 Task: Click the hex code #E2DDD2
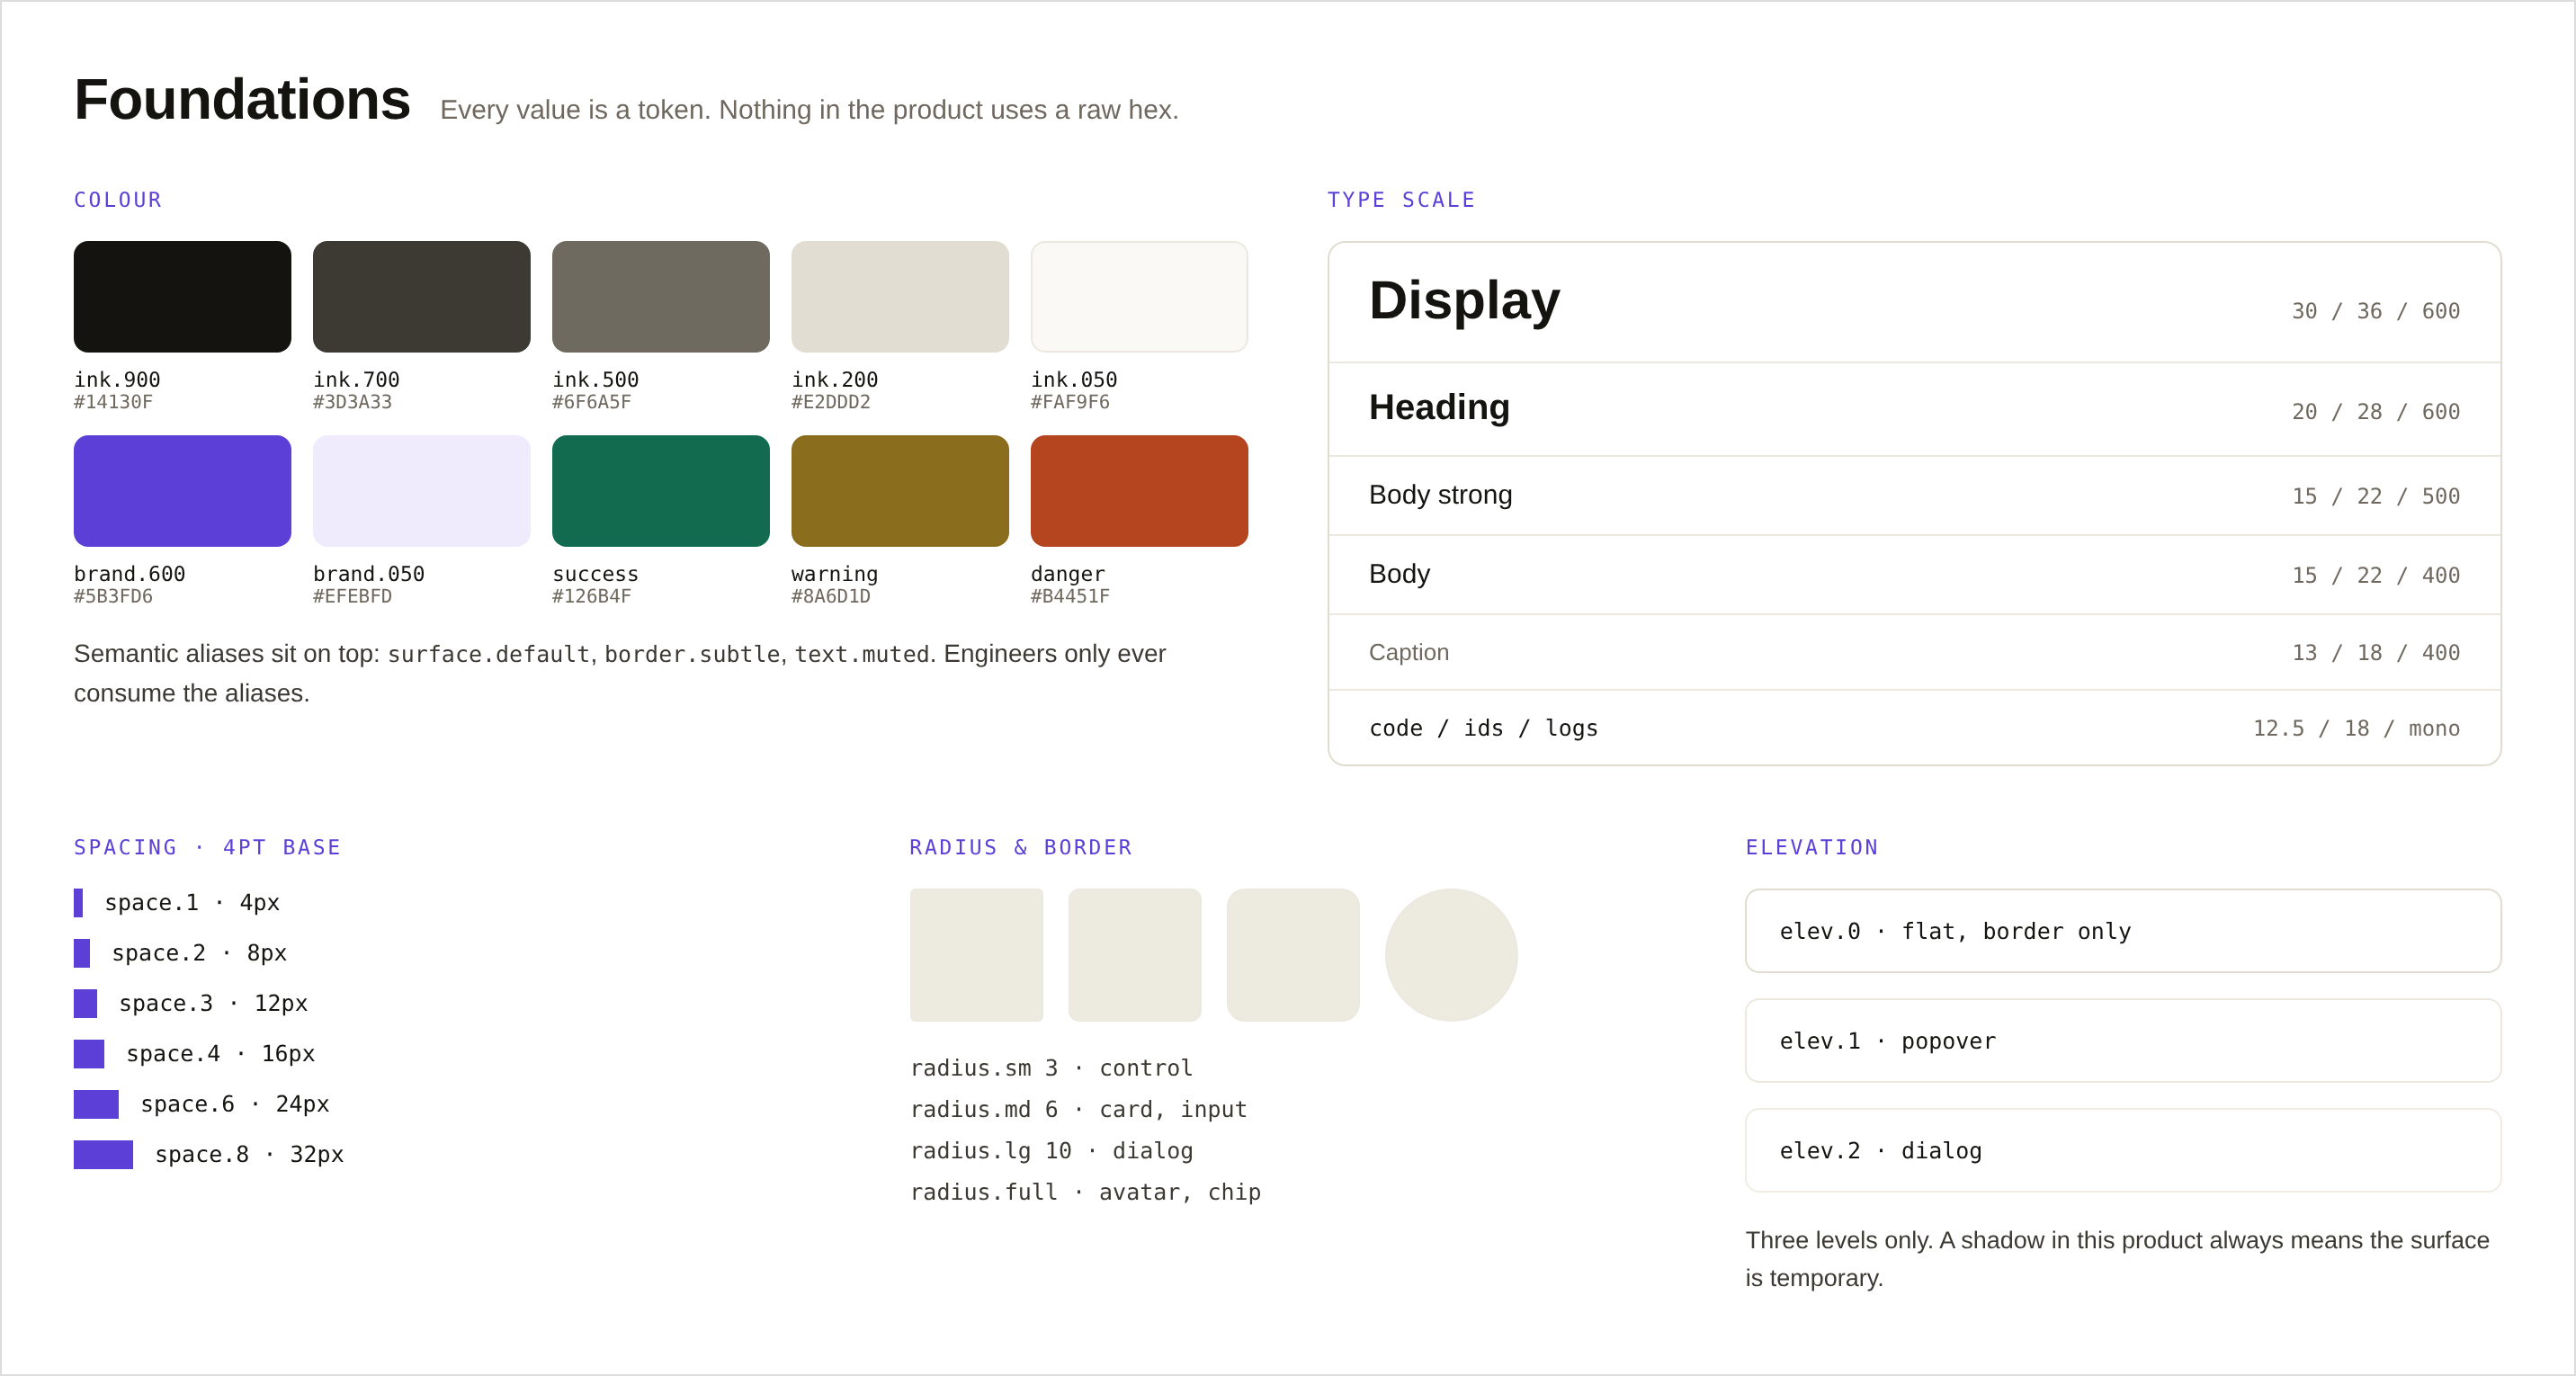pos(830,402)
